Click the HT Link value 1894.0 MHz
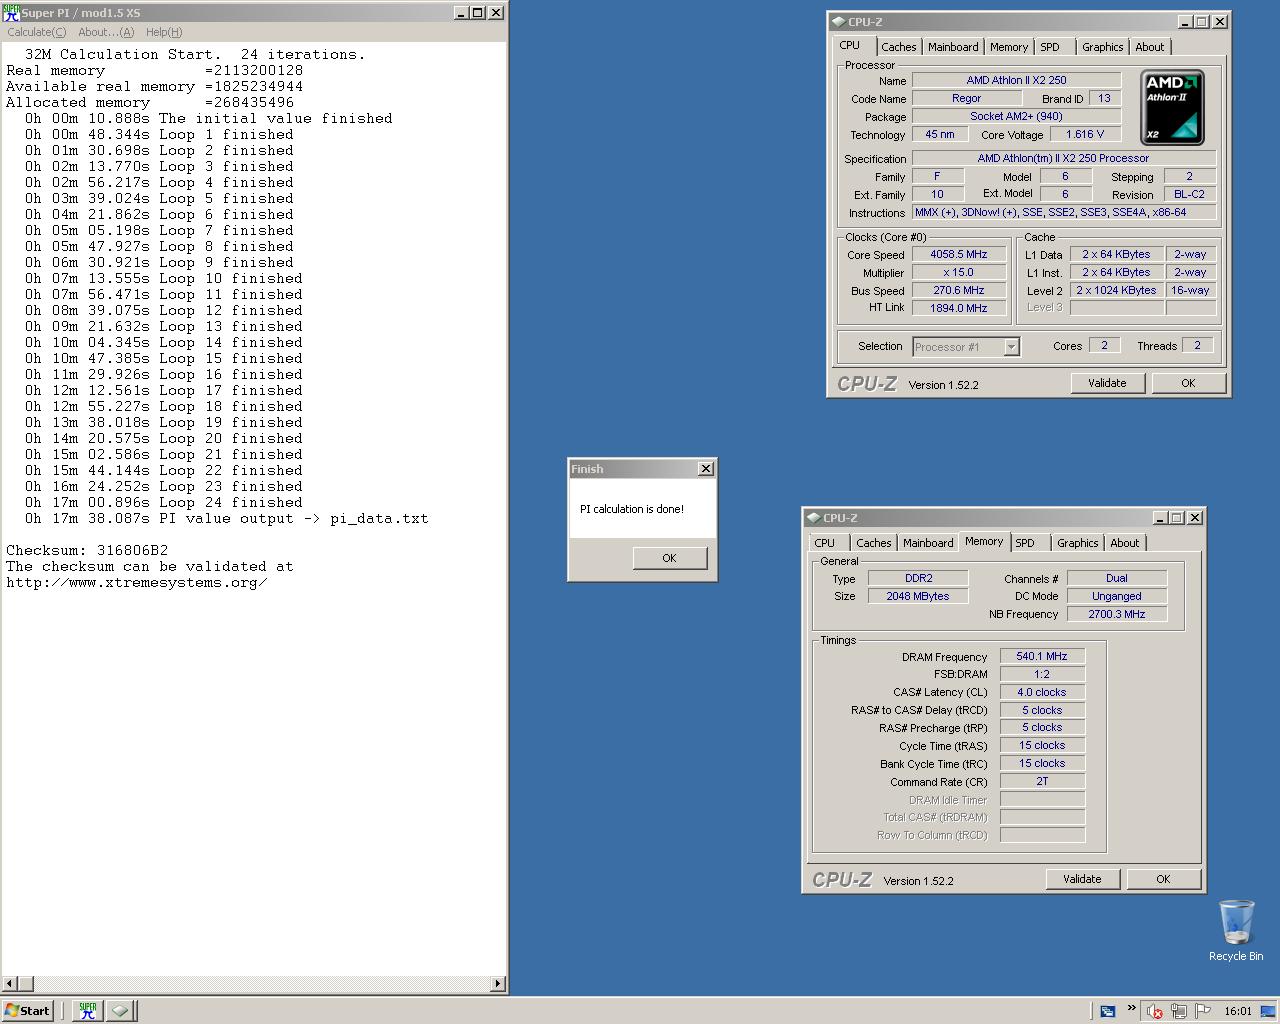The width and height of the screenshot is (1280, 1024). [x=959, y=308]
